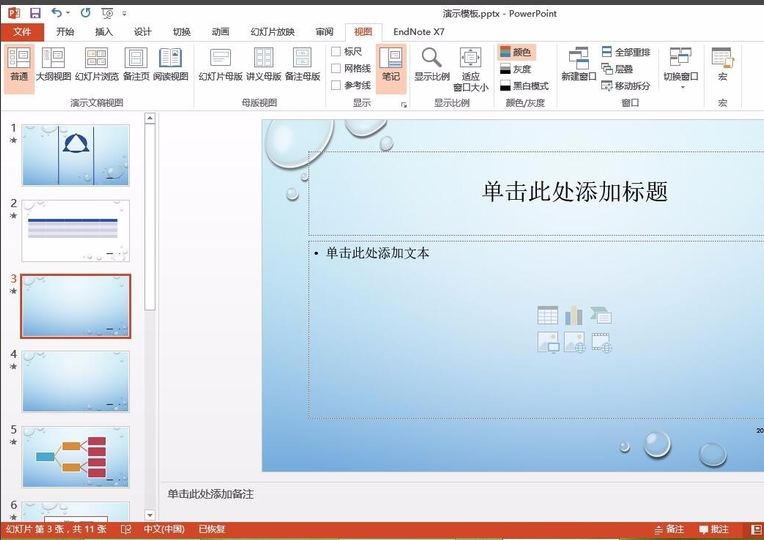Open a New Window (新建窗口)
This screenshot has height=540, width=764.
578,65
